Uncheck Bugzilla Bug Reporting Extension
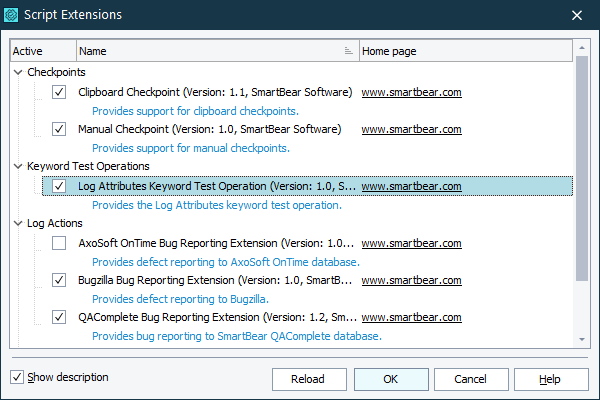The height and width of the screenshot is (400, 600). coord(59,280)
